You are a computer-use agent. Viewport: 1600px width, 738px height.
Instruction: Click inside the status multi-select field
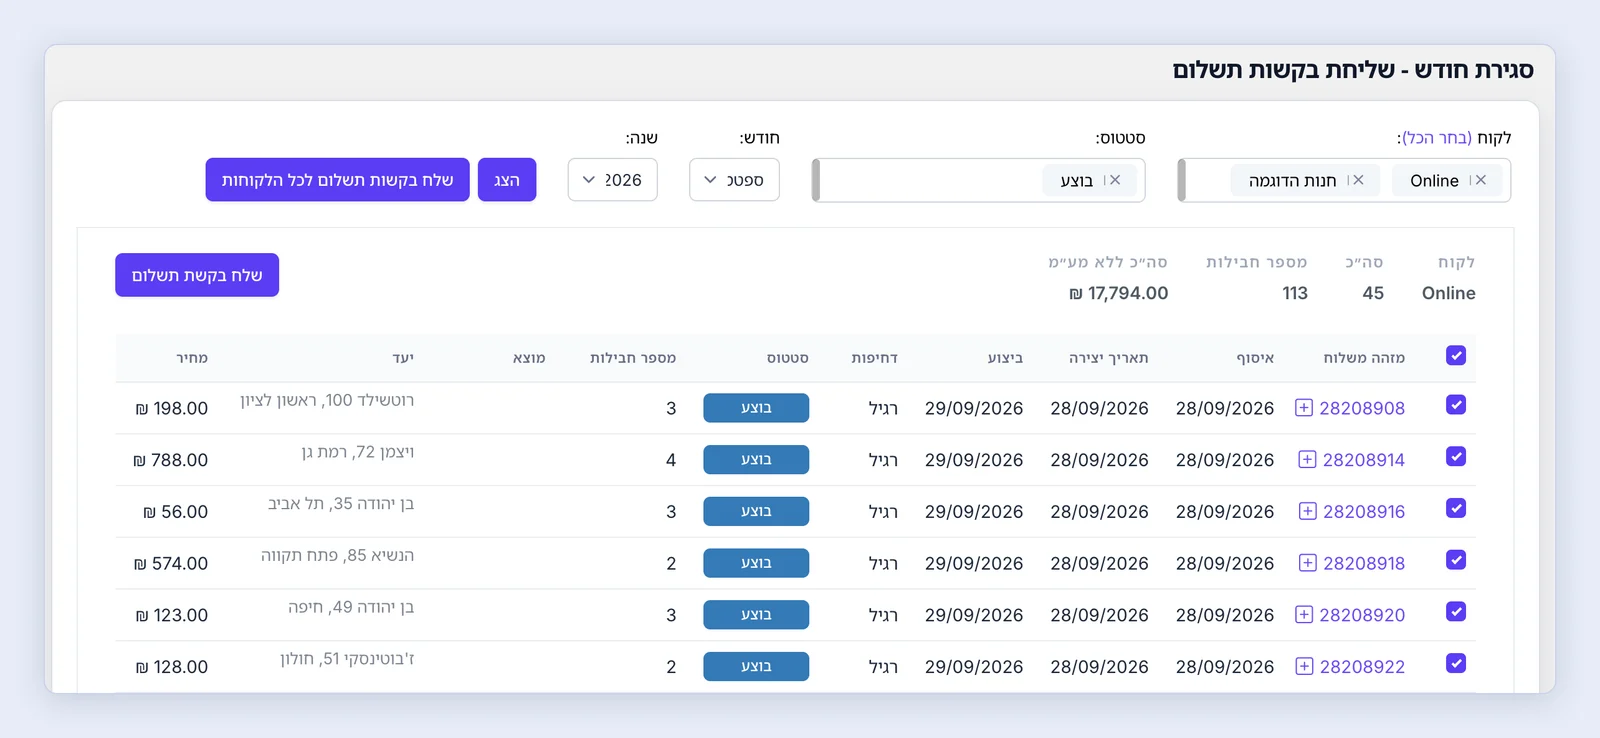978,180
